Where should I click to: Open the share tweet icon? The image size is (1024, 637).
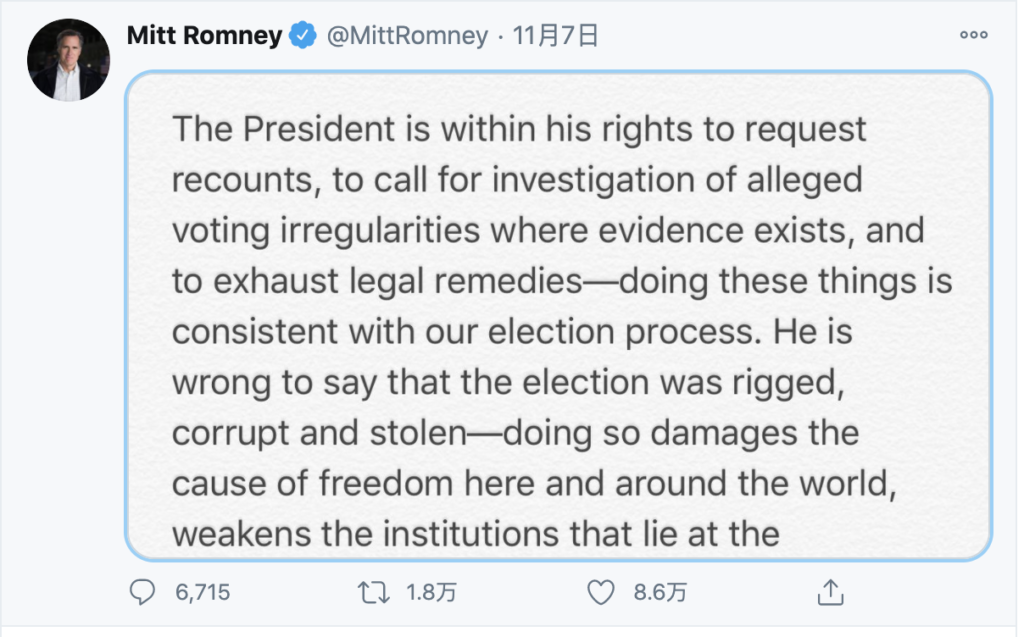(x=829, y=593)
